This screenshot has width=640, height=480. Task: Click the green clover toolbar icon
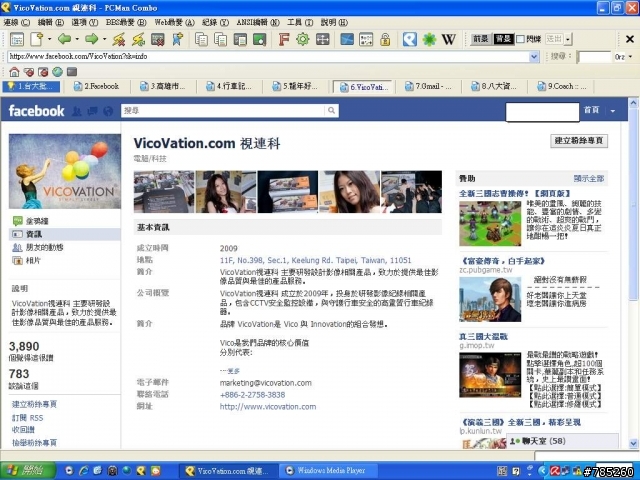(x=429, y=39)
